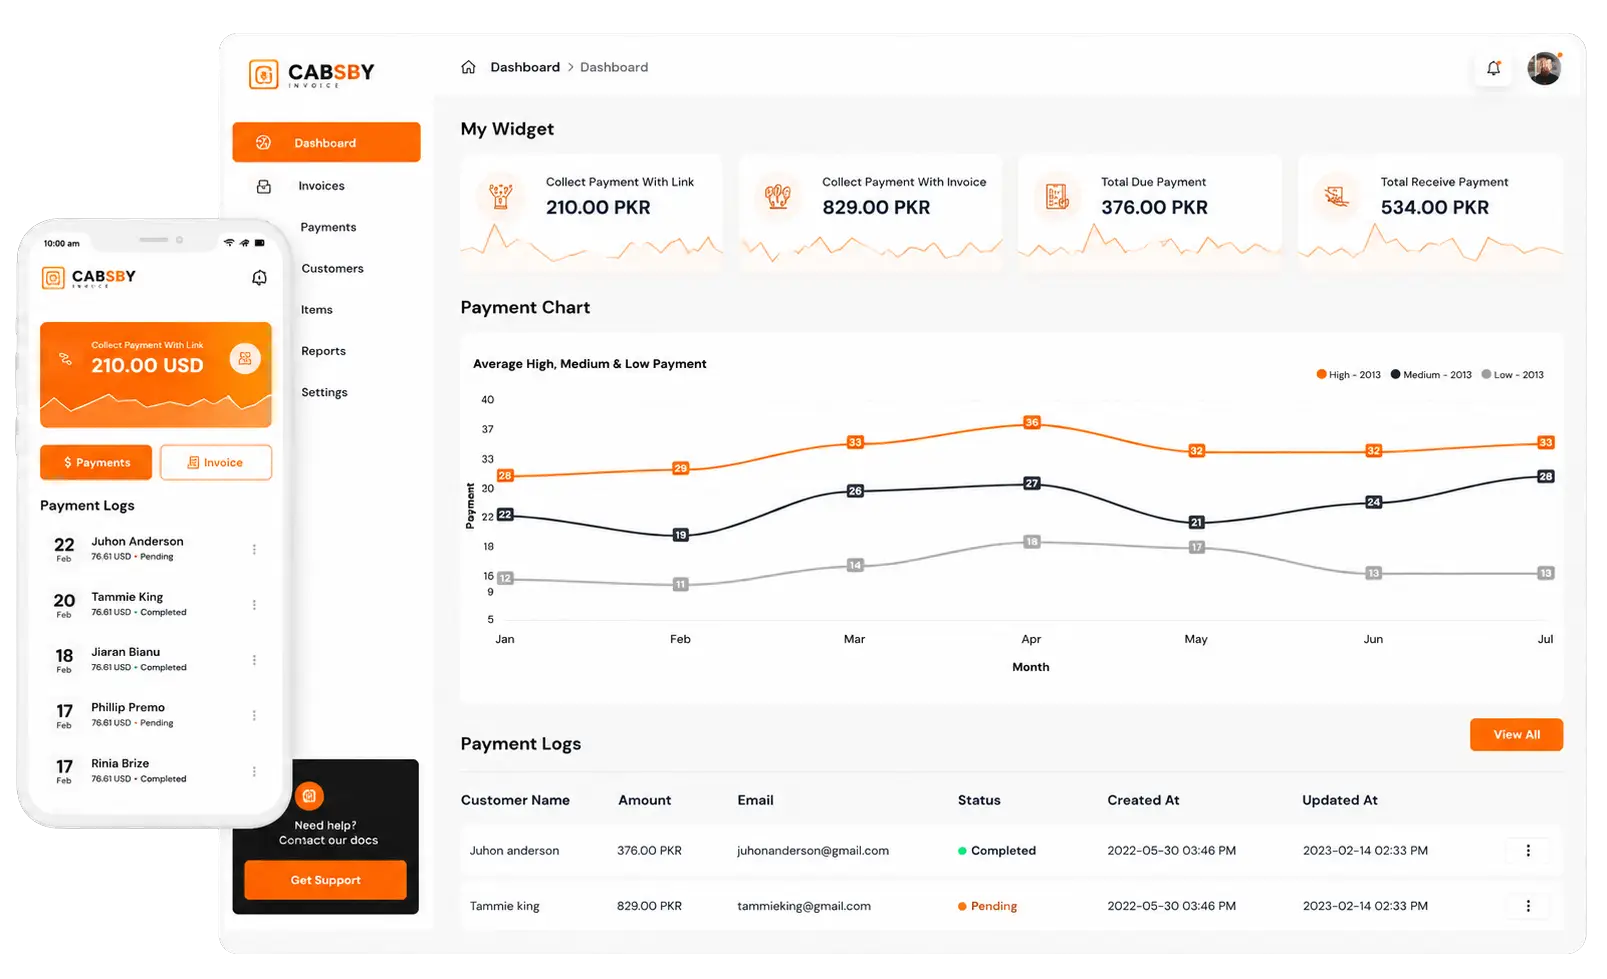Open options for Rinia Brize on mobile
This screenshot has width=1607, height=979.
coord(254,771)
